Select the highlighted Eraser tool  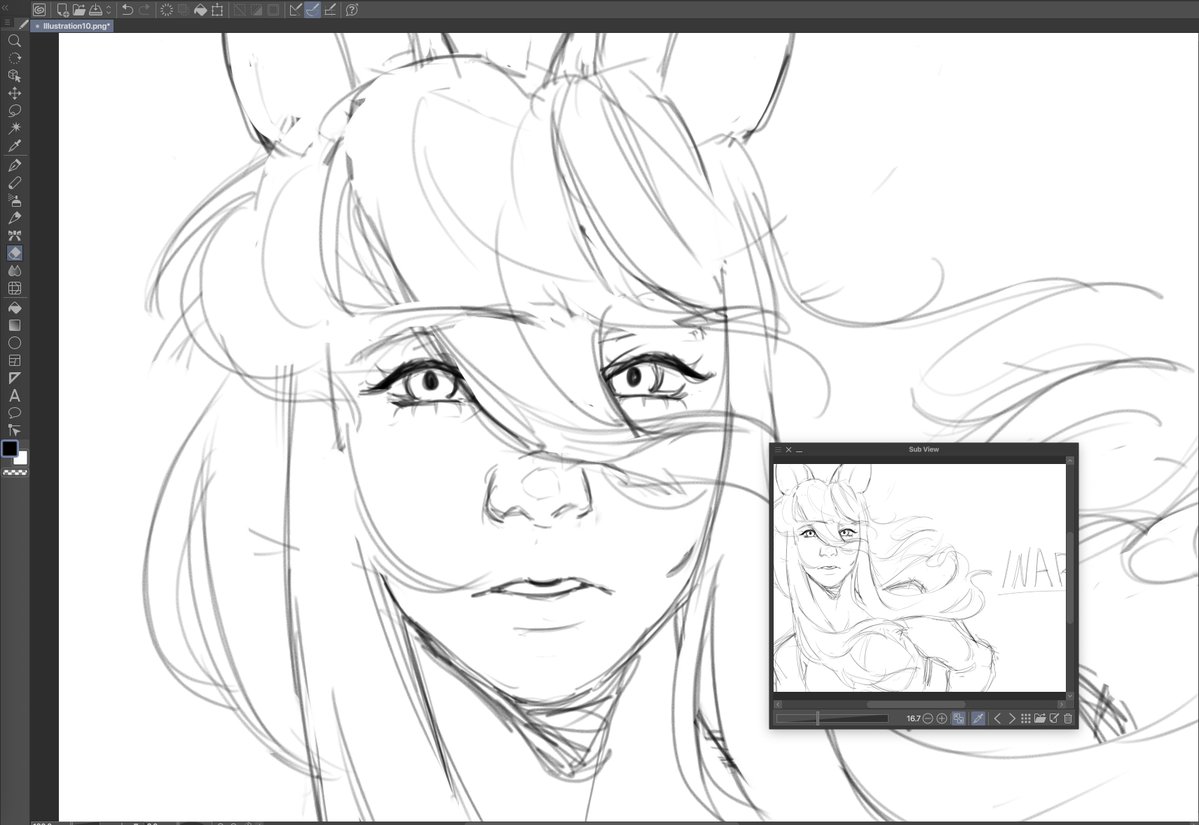[14, 253]
